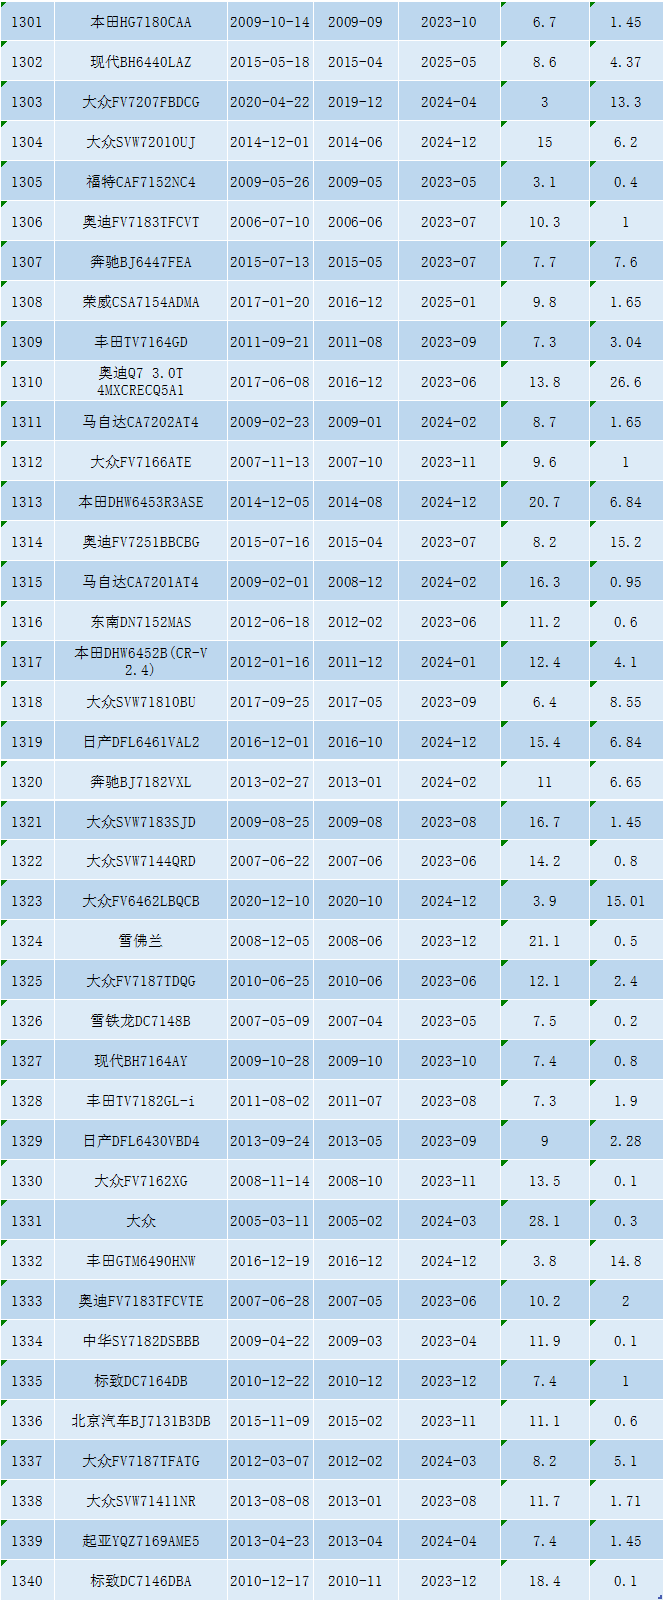Select cell 大众FV7207FBDCG
The height and width of the screenshot is (1601, 664).
(141, 102)
